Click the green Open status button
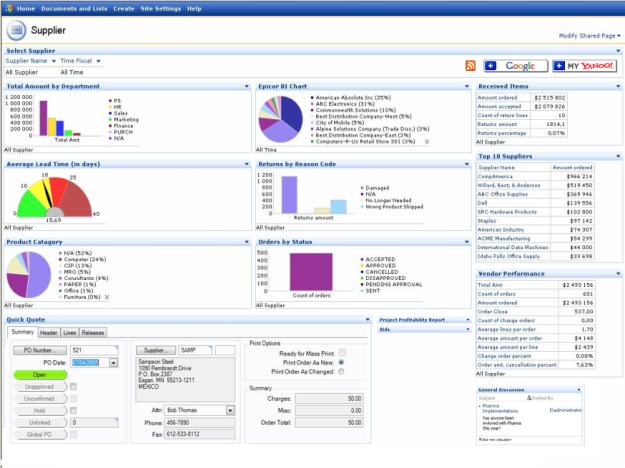The height and width of the screenshot is (468, 625). click(x=40, y=374)
